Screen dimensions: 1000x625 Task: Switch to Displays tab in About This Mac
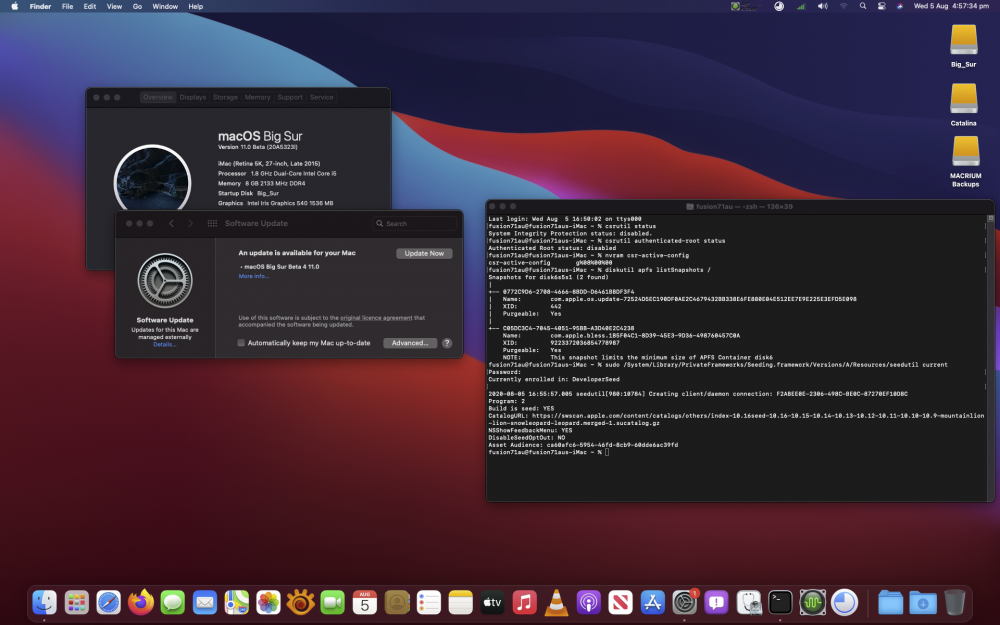(x=193, y=98)
